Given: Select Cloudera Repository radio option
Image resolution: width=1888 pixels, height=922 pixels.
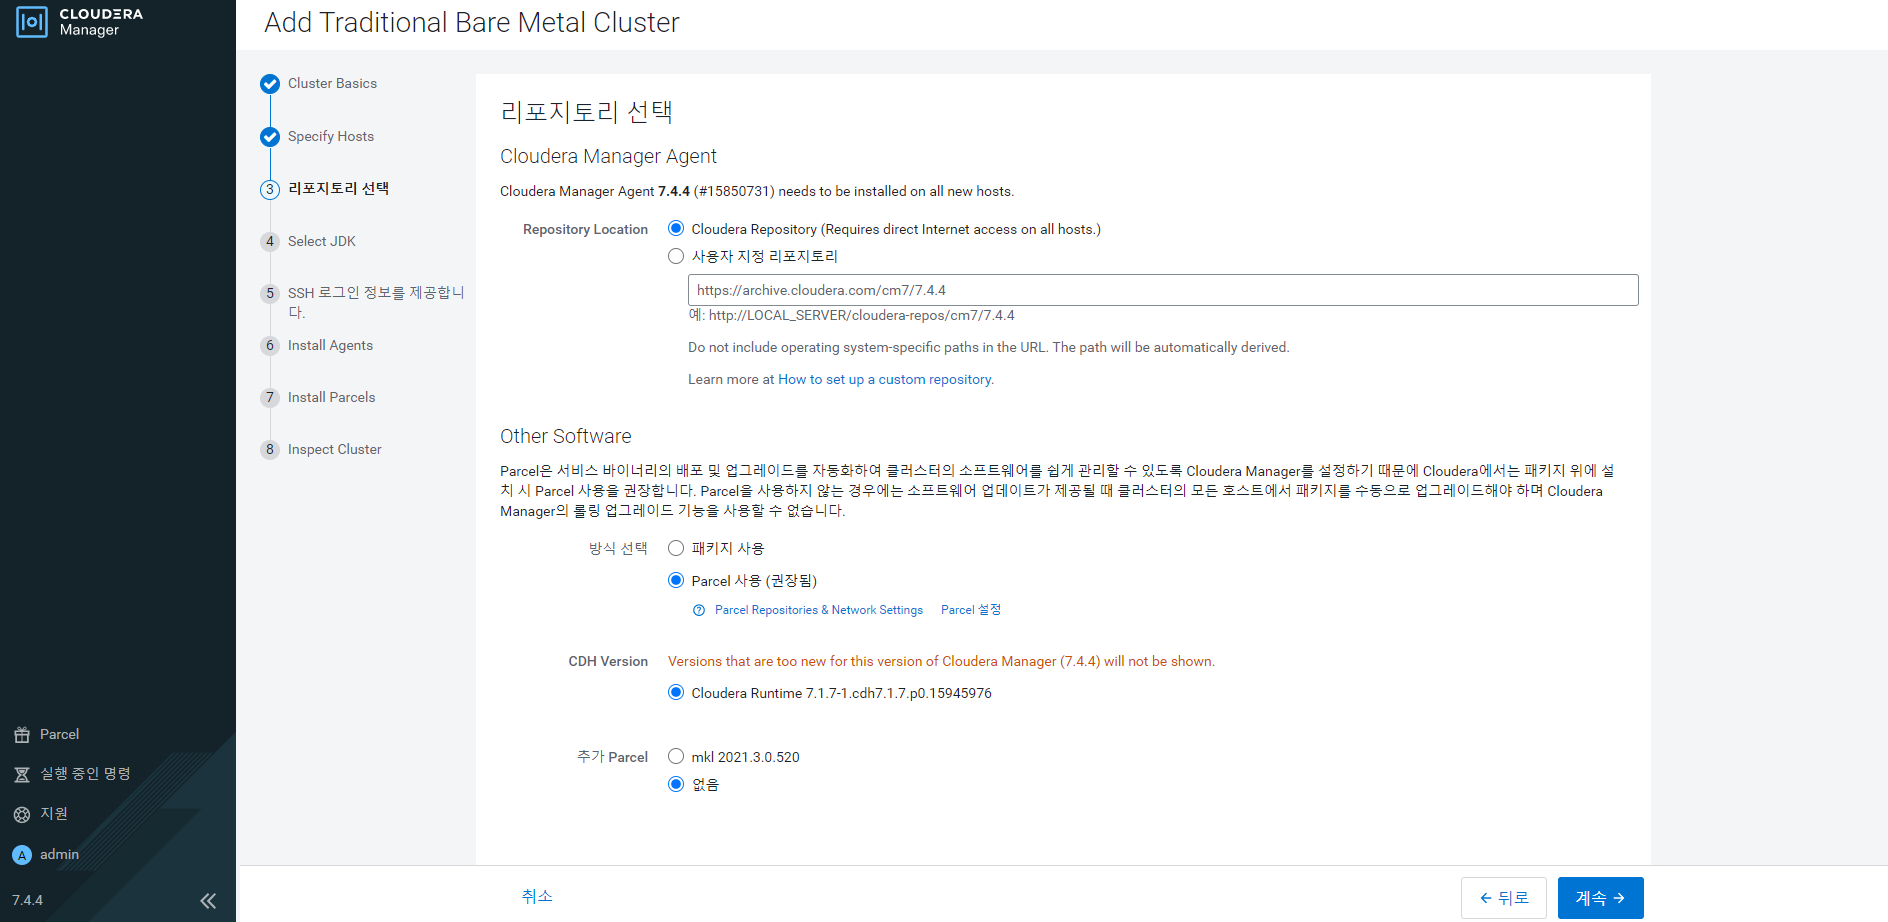Looking at the screenshot, I should point(676,229).
